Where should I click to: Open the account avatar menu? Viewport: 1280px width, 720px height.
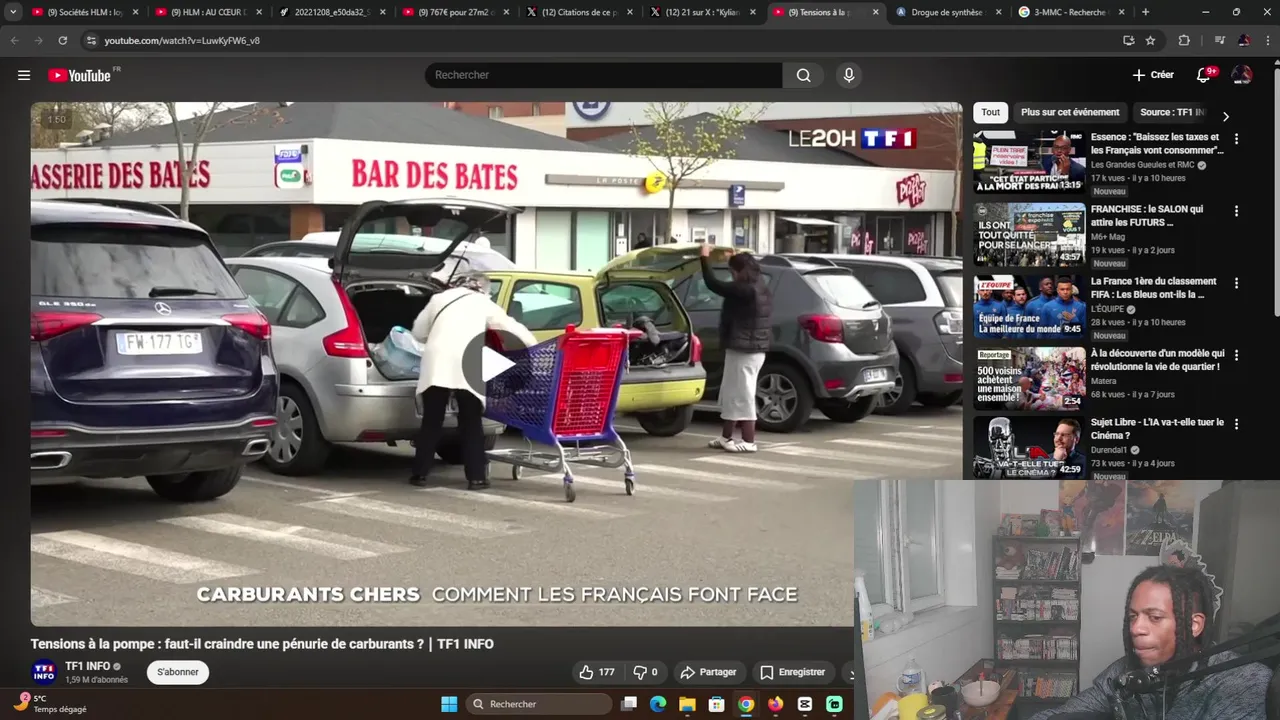coord(1242,75)
